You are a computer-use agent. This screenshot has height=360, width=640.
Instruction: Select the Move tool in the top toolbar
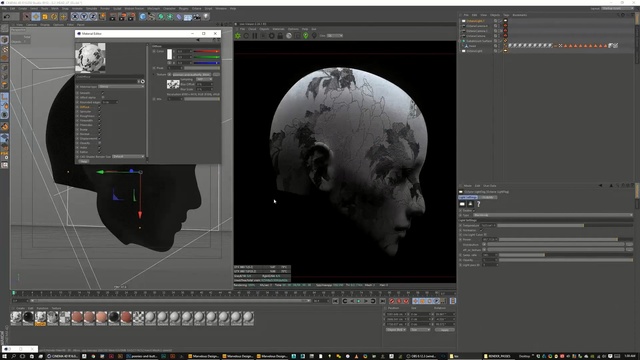[x=36, y=17]
